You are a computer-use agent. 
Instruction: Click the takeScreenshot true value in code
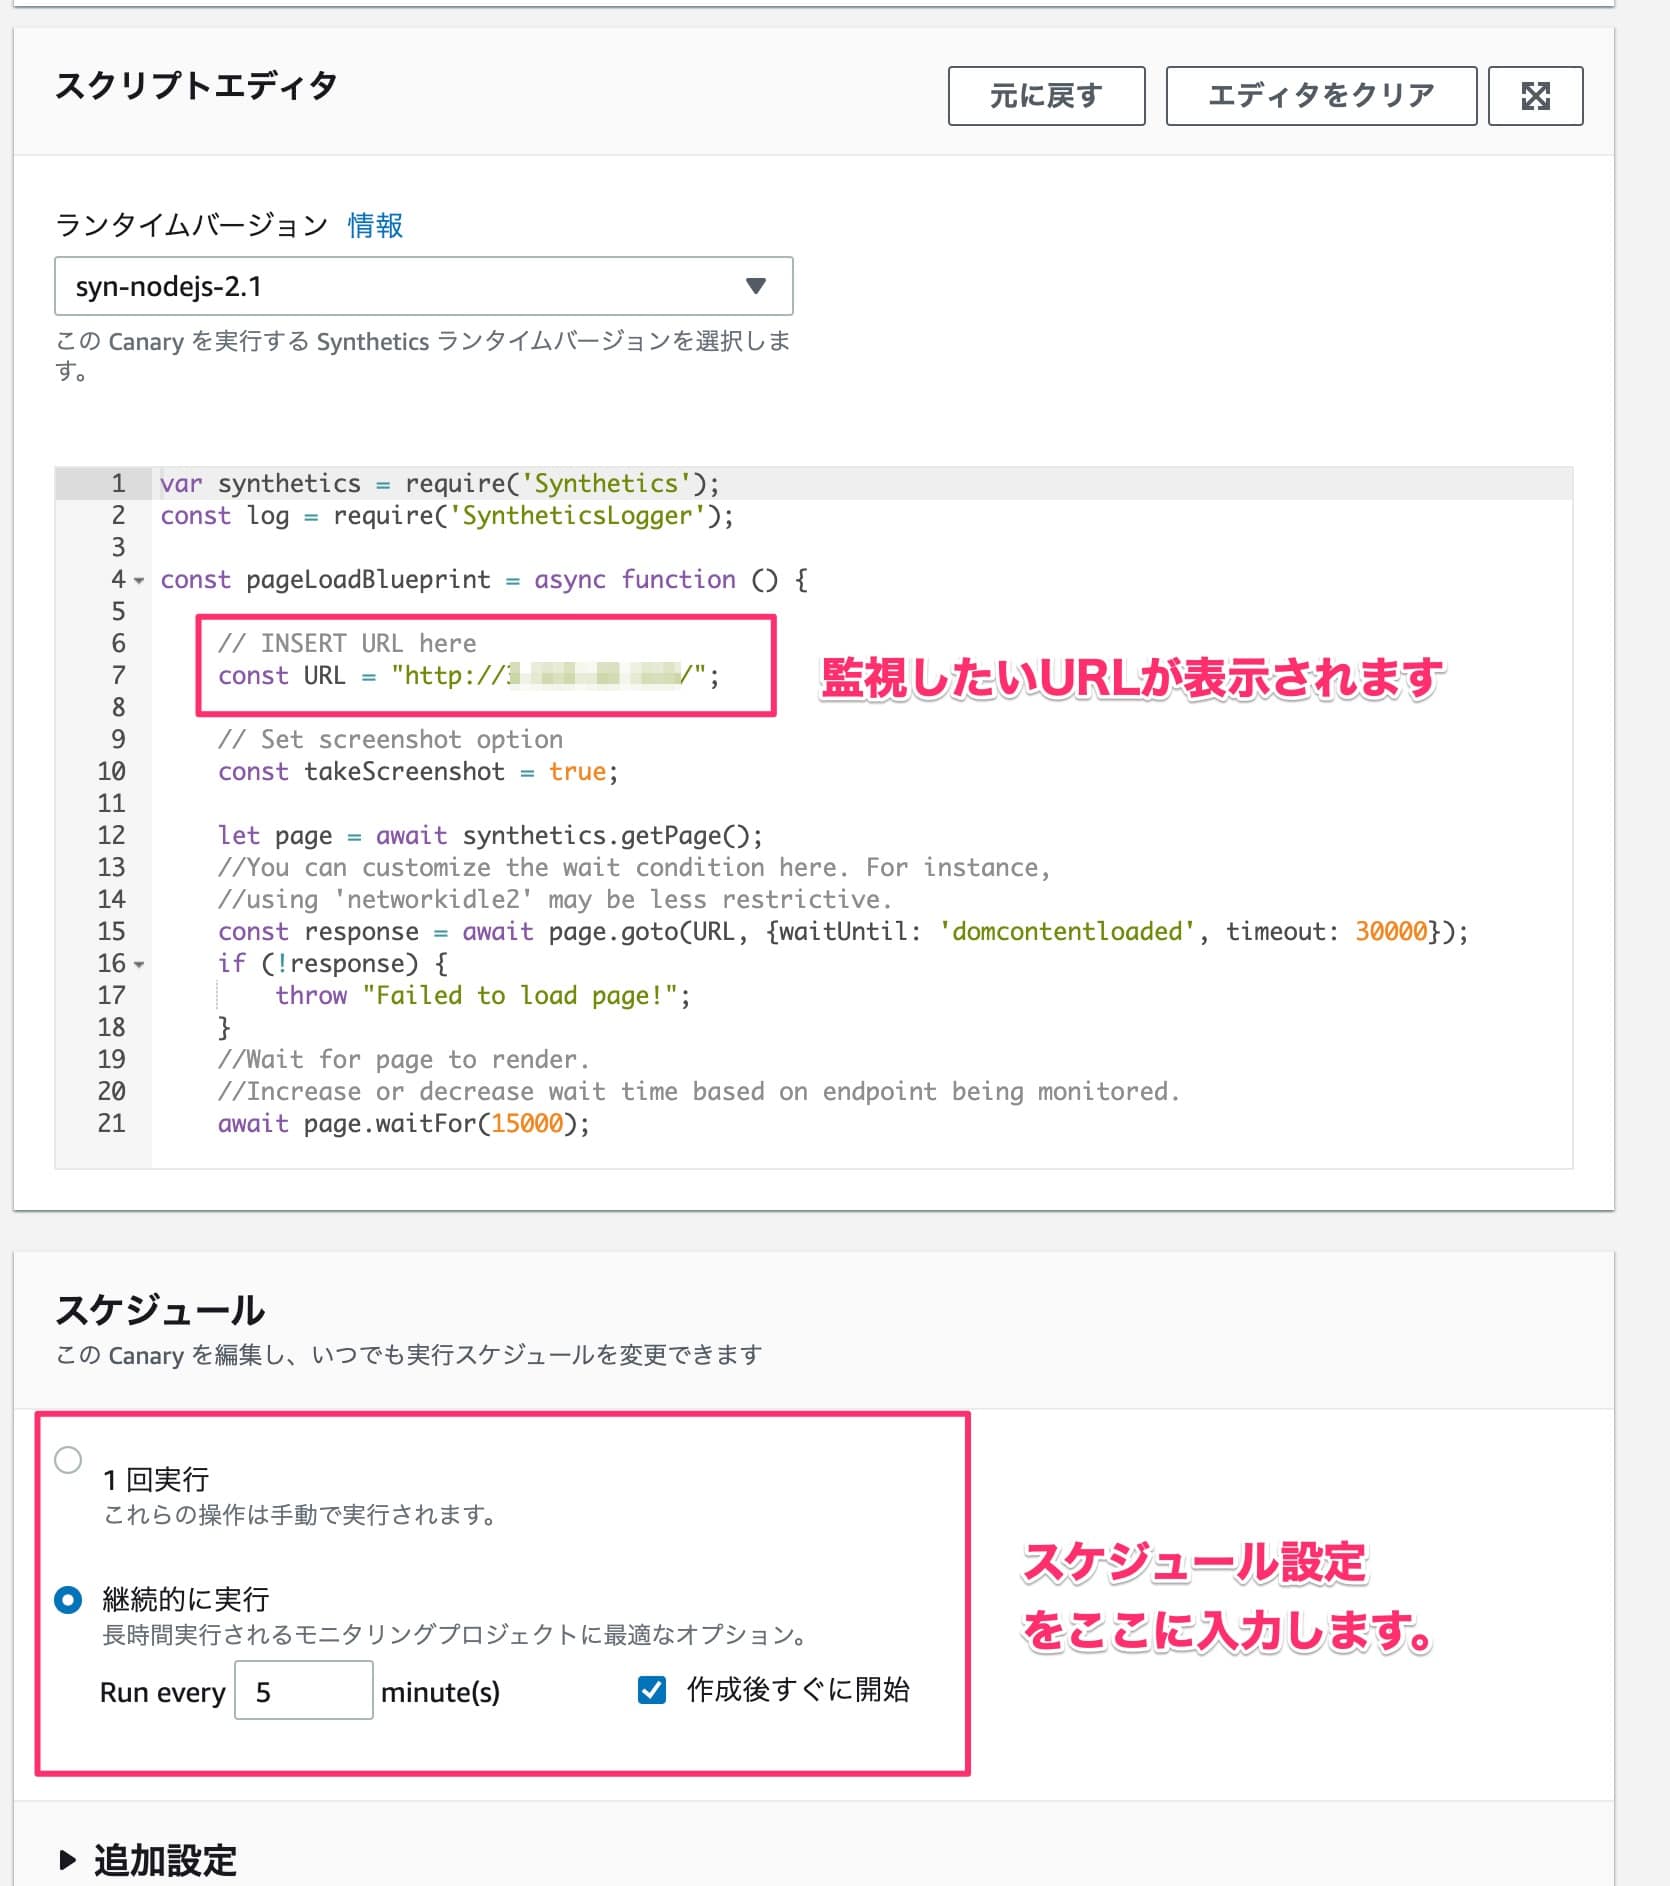577,772
